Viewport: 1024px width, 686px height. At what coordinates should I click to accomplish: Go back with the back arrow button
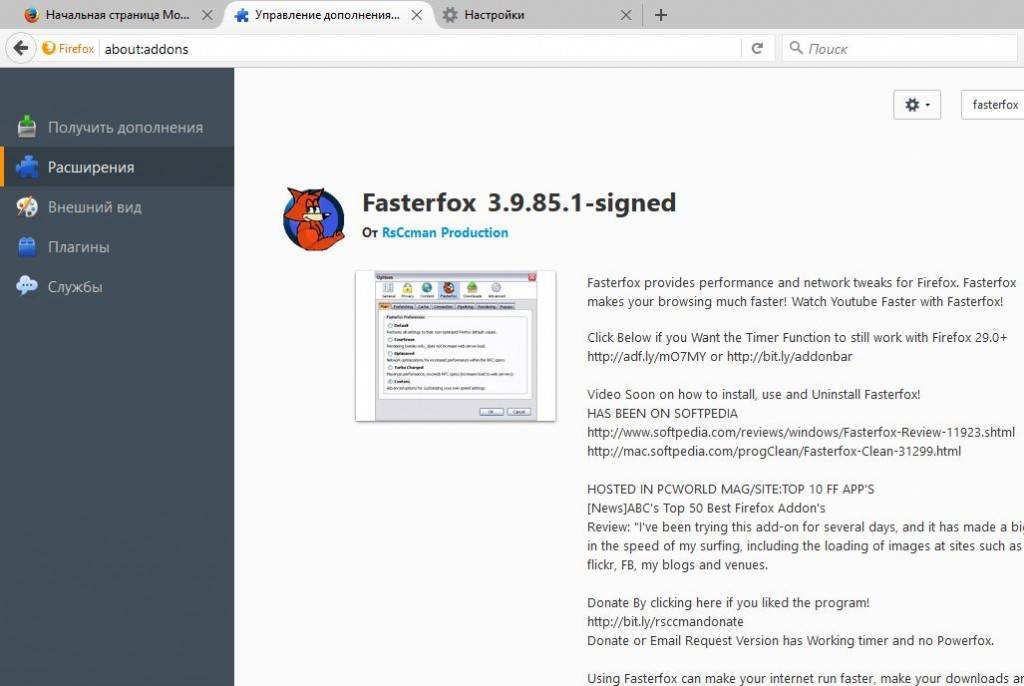(x=20, y=48)
